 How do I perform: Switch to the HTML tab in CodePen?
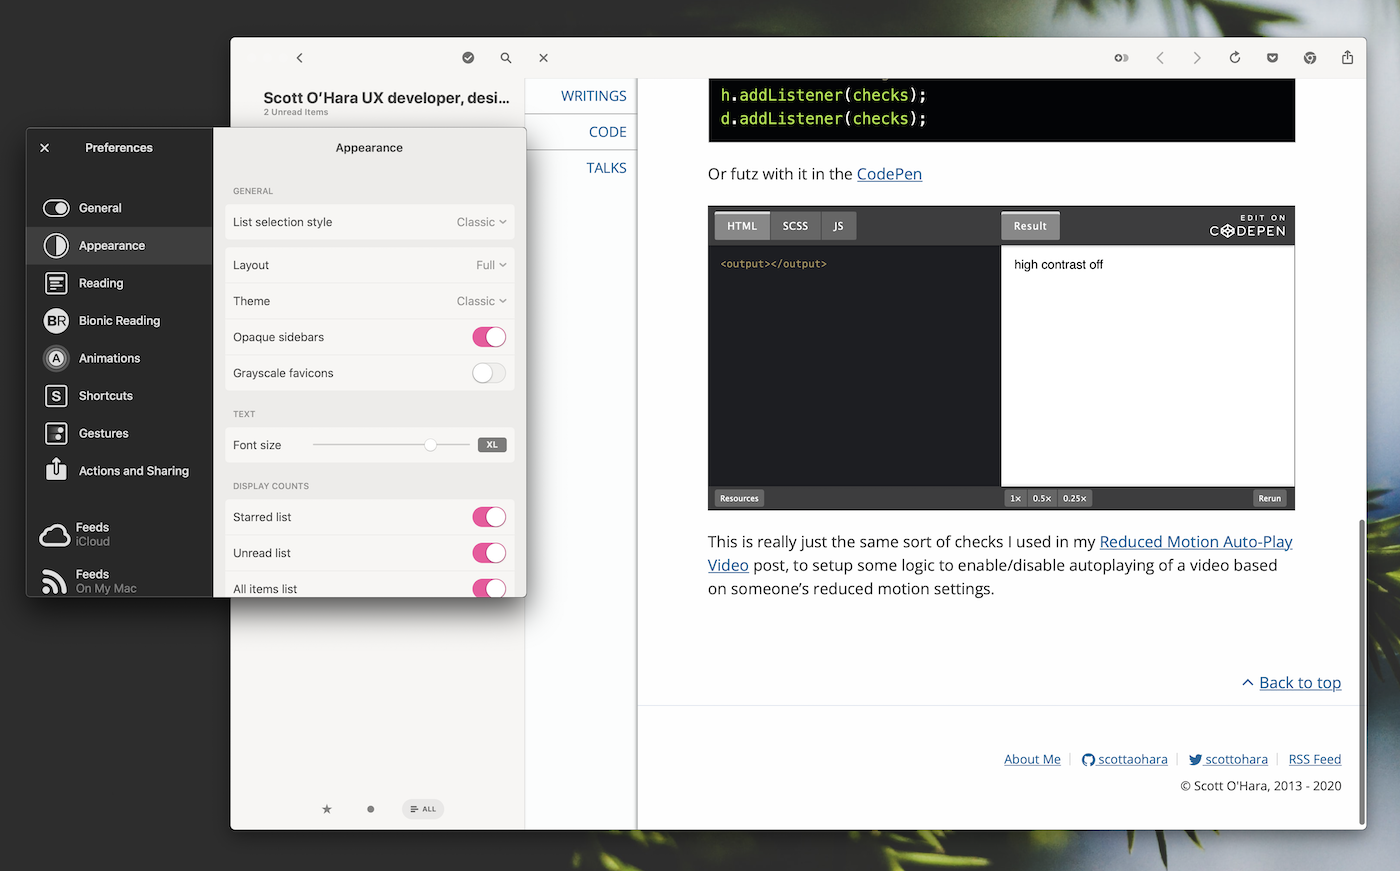742,226
